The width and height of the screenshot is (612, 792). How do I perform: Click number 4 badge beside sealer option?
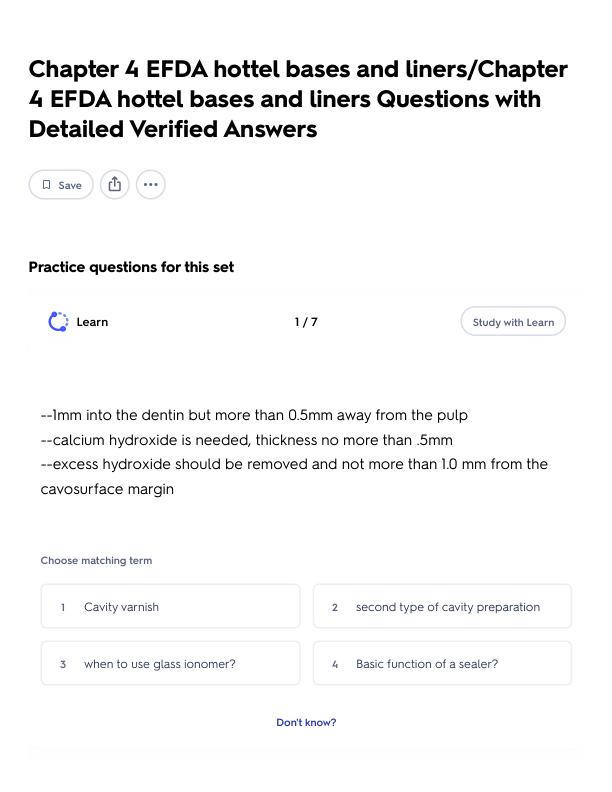coord(335,664)
